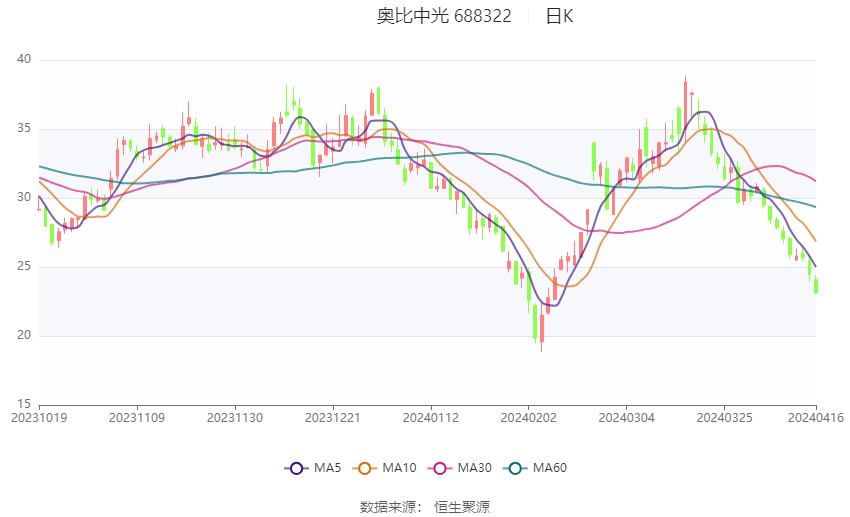Viewport: 850px width, 517px height.
Task: Toggle the MA10 legend marker
Action: pos(364,468)
